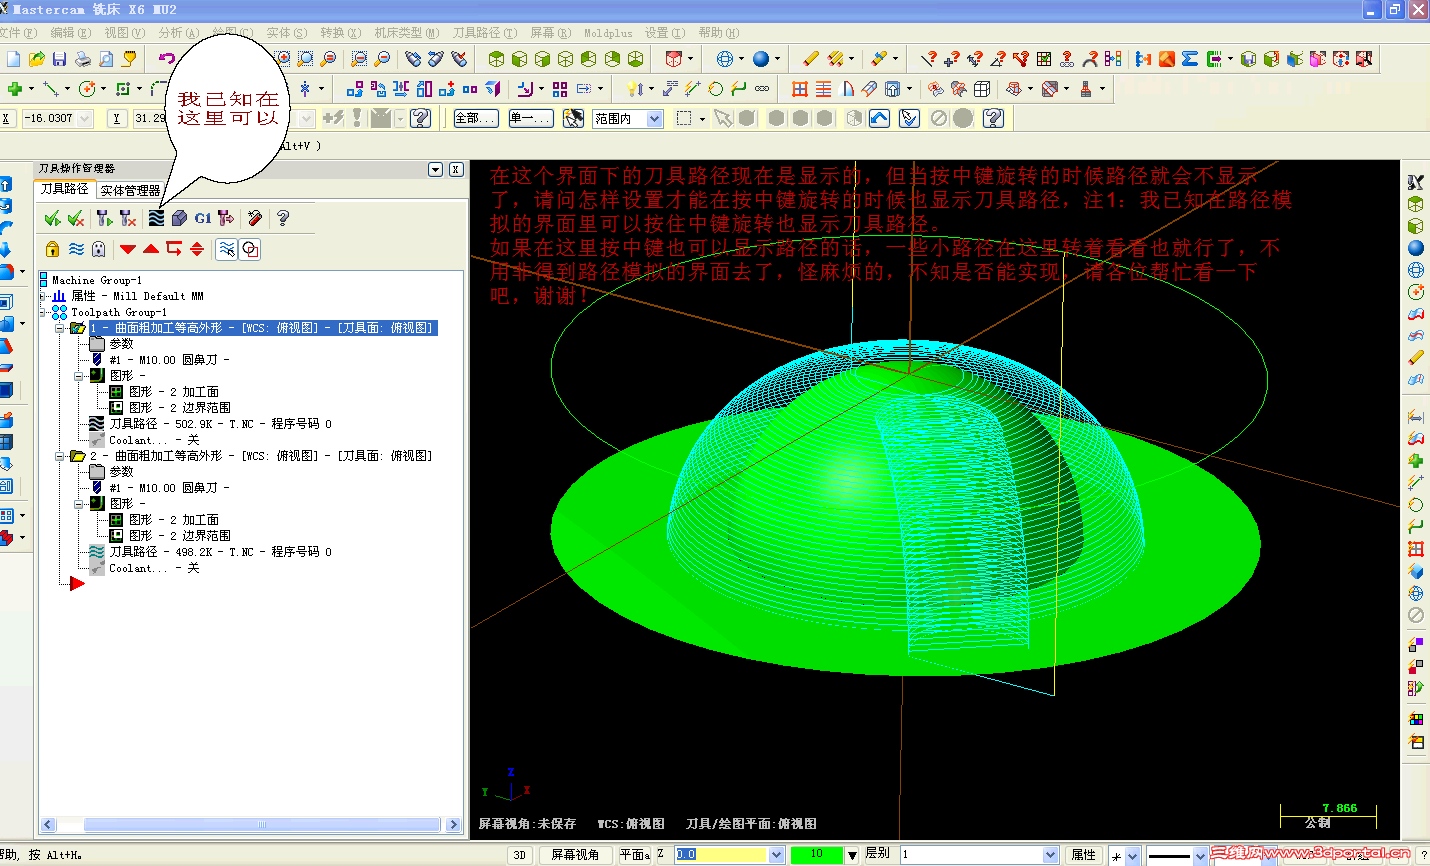This screenshot has height=866, width=1430.
Task: Click the Z depth input field
Action: click(720, 855)
